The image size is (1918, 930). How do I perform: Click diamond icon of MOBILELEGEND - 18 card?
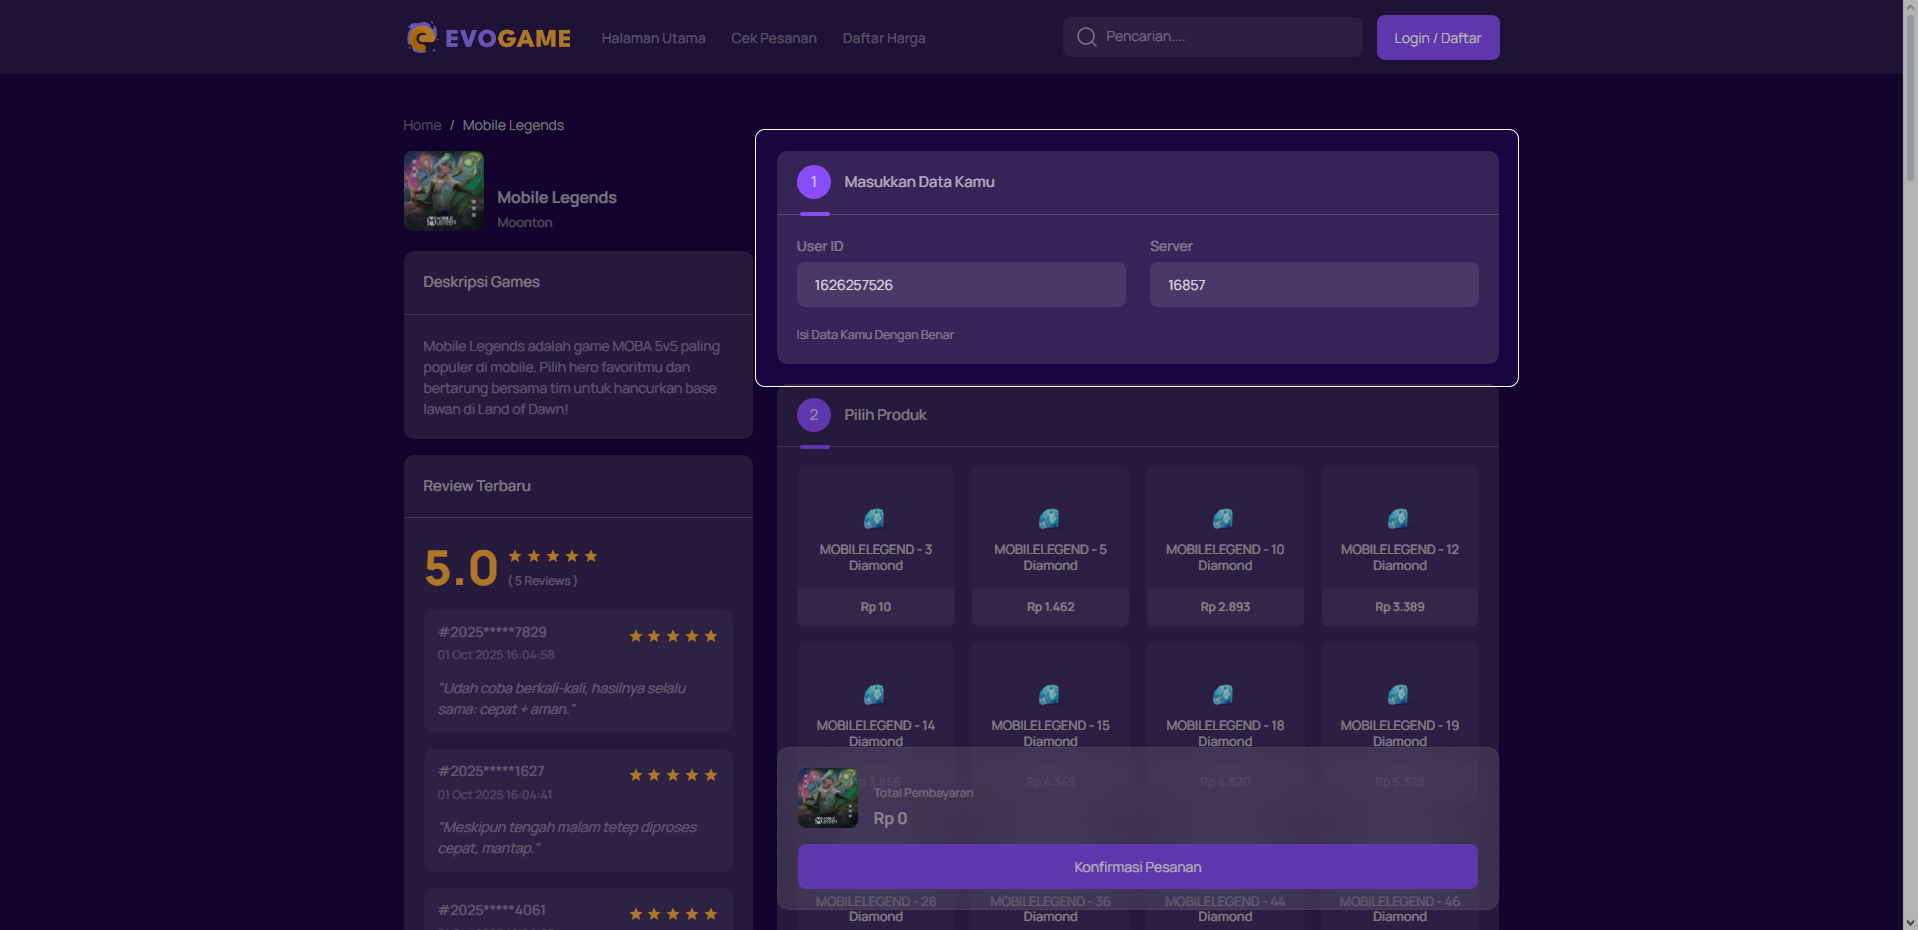click(1224, 694)
